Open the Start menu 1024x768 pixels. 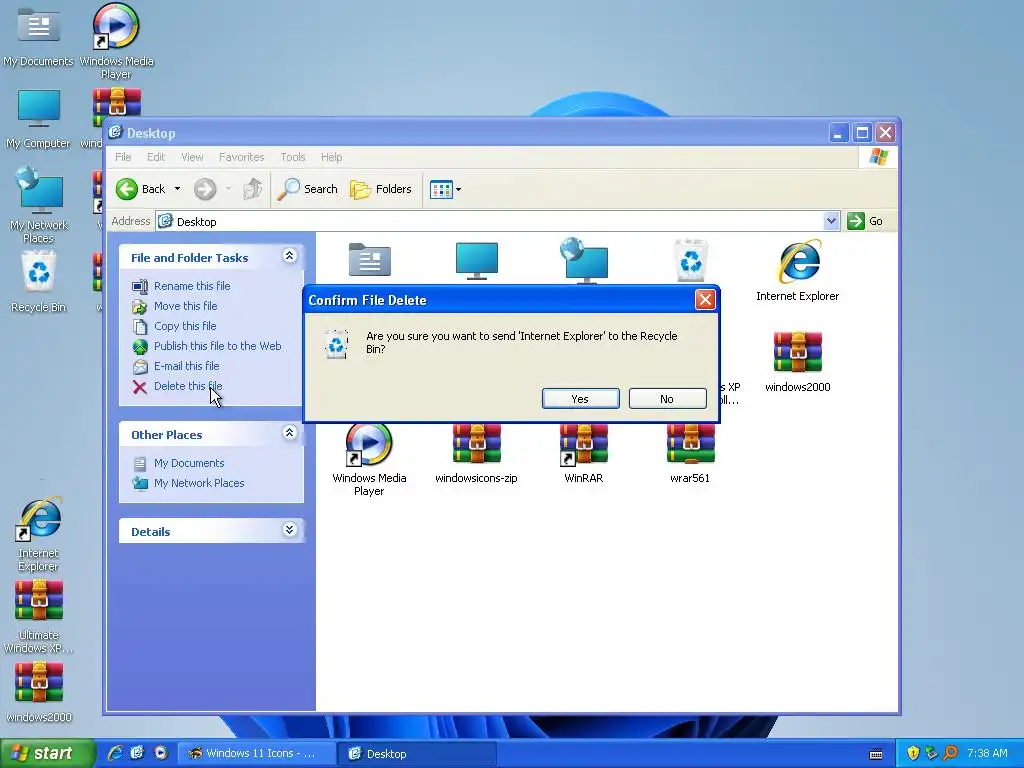click(46, 753)
